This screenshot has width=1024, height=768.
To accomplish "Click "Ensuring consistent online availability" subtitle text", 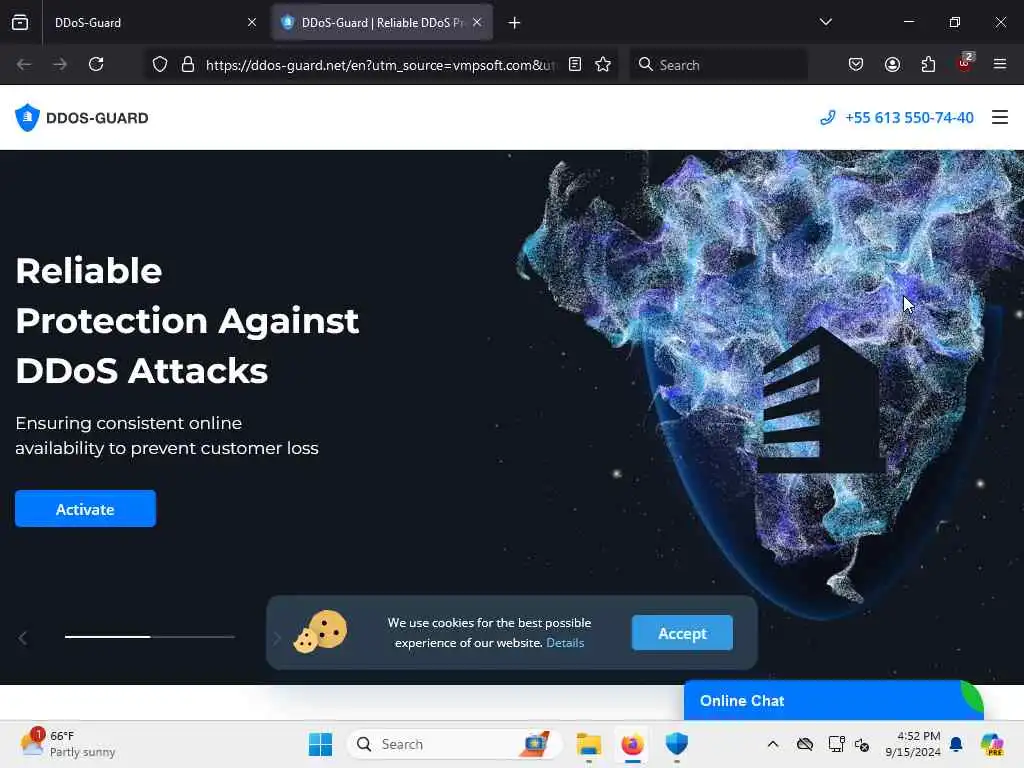I will (x=167, y=436).
